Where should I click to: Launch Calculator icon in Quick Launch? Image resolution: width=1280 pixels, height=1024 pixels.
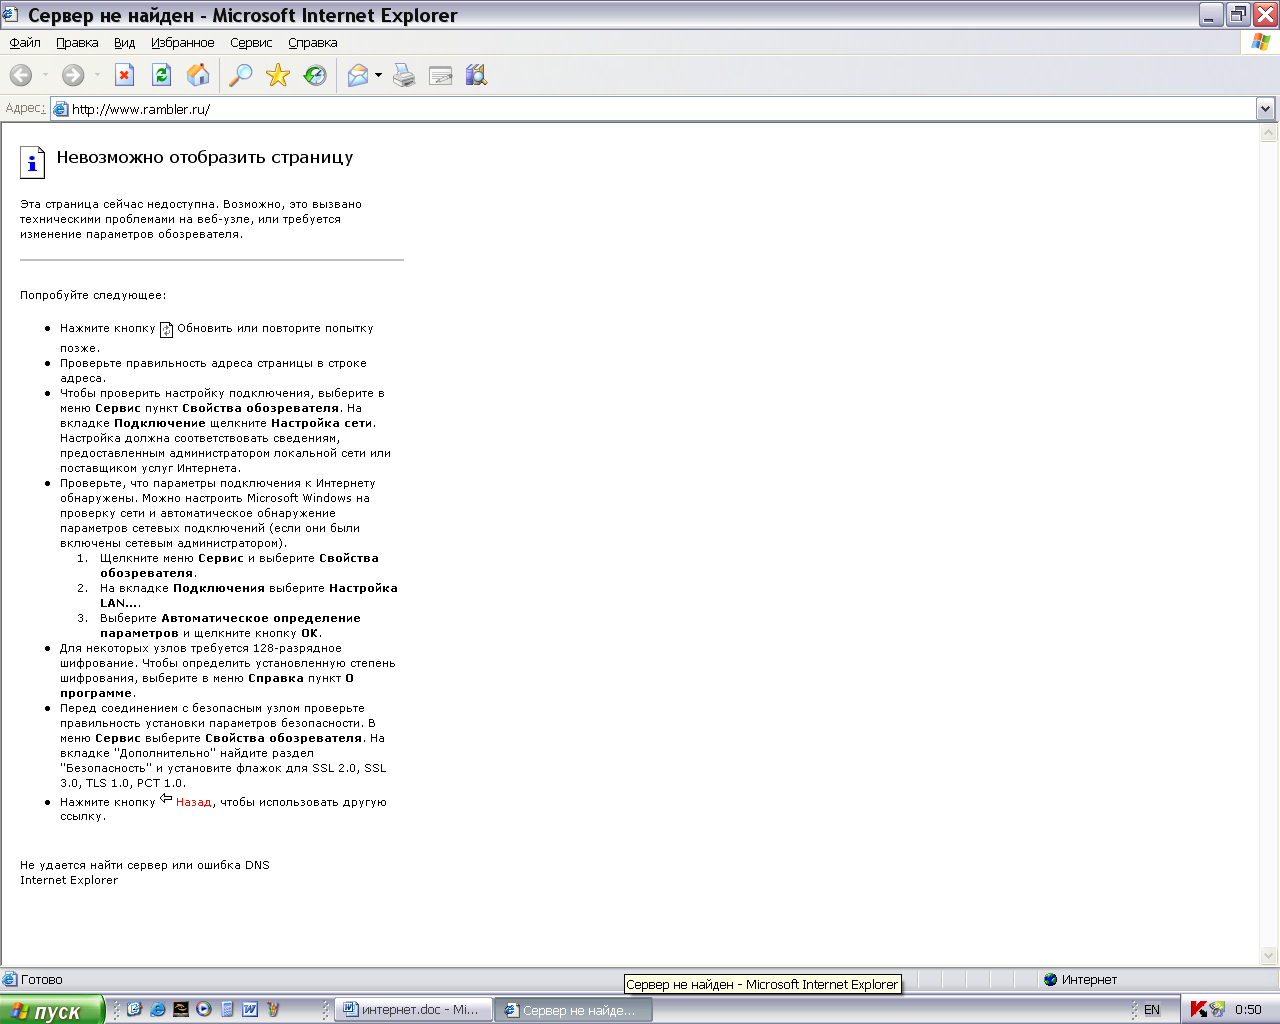tap(227, 1009)
